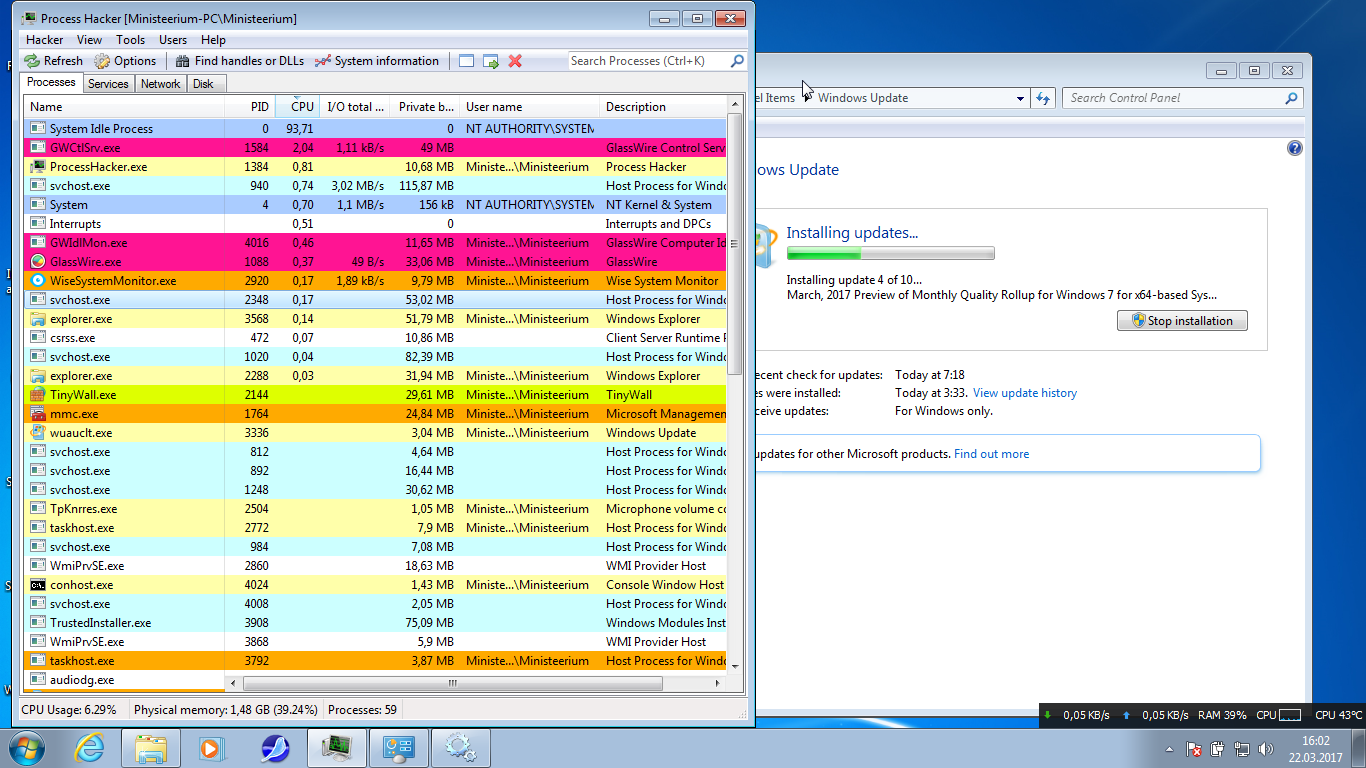
Task: Switch to the Network tab
Action: click(160, 84)
